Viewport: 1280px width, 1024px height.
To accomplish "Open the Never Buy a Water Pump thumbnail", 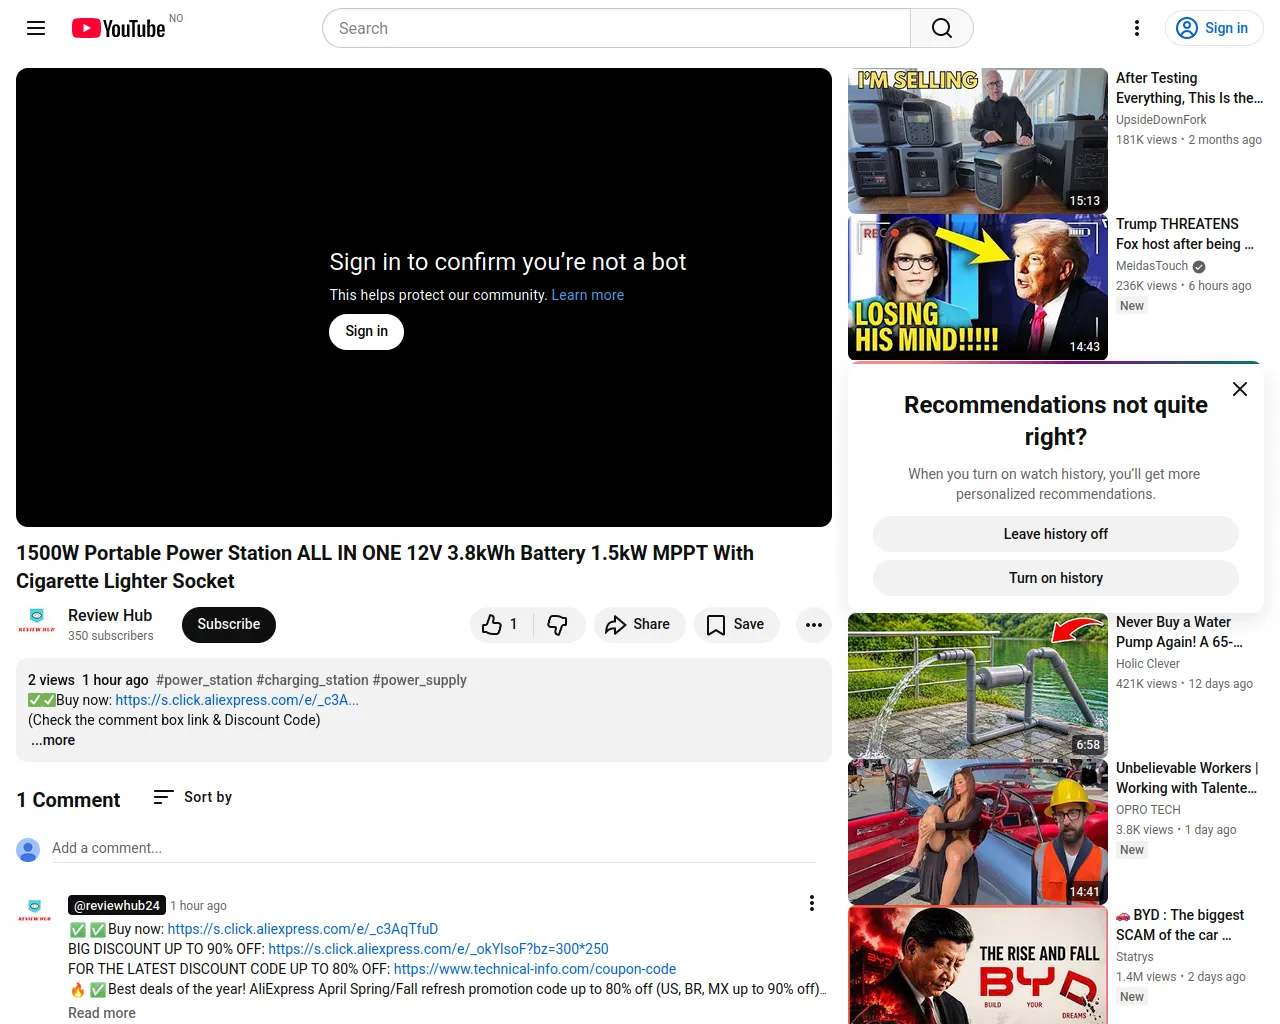I will 978,686.
